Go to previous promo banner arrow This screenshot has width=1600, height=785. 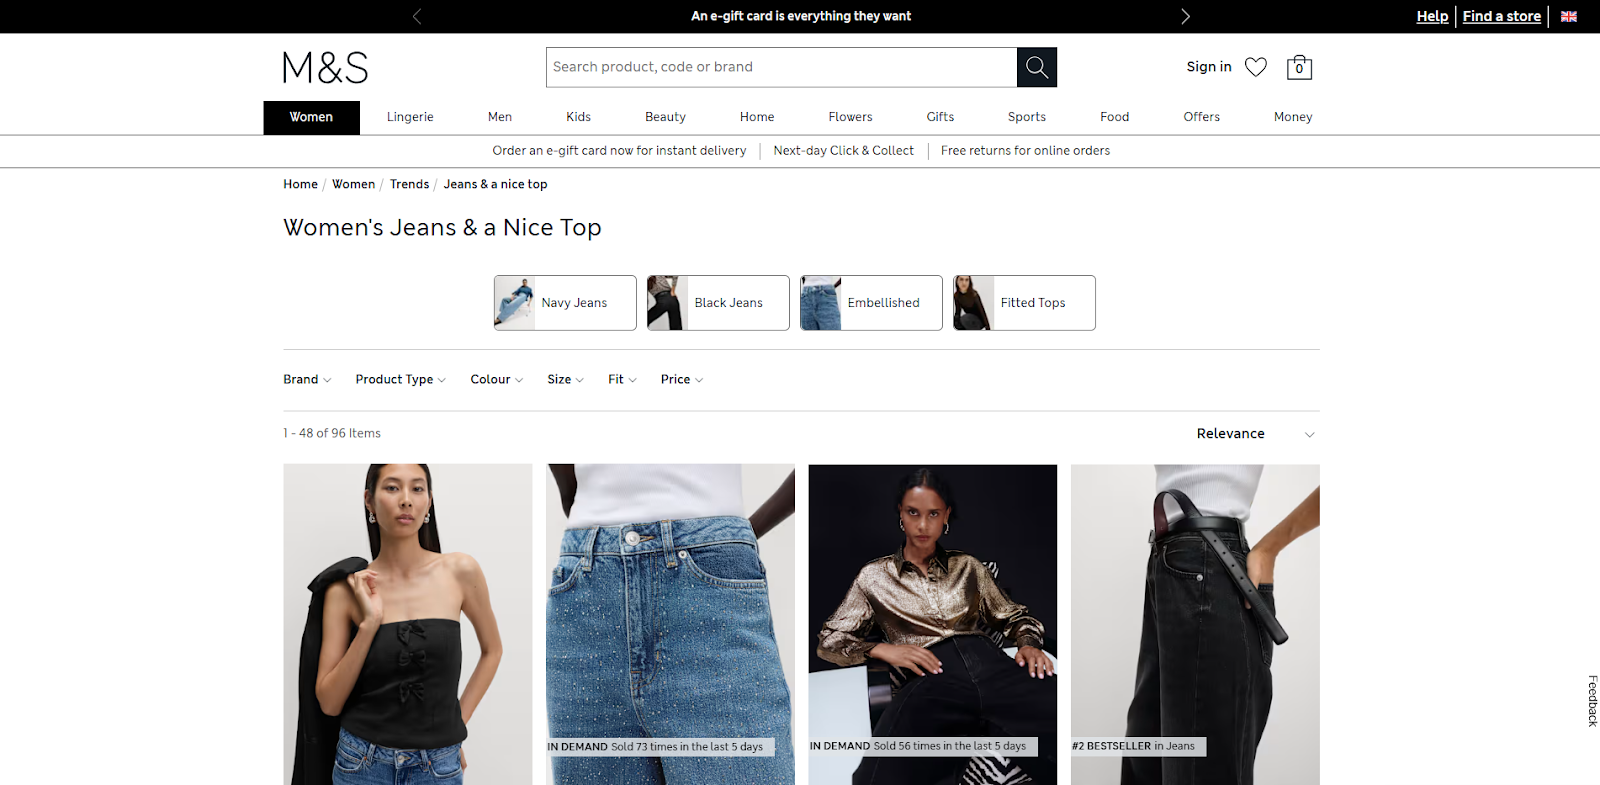[417, 16]
